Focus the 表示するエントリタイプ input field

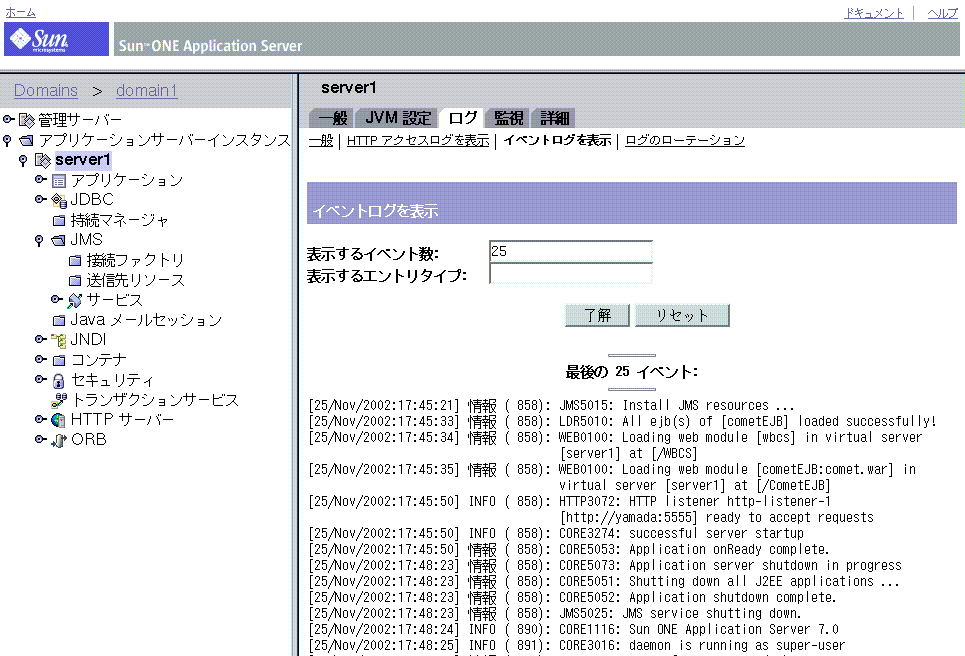pyautogui.click(x=571, y=273)
